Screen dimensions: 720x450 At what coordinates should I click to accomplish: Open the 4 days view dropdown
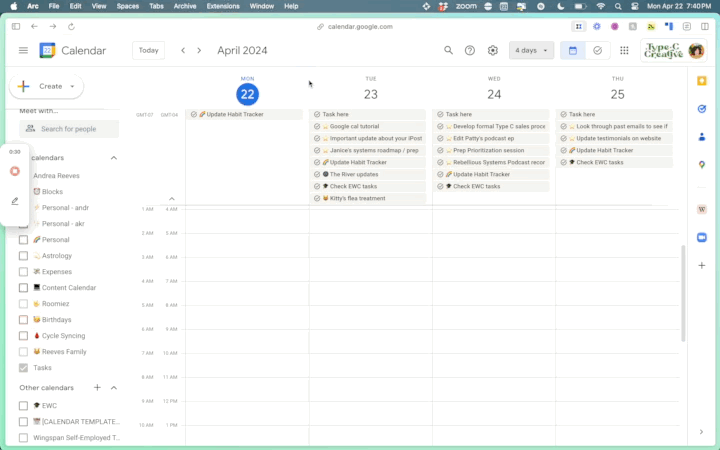531,50
